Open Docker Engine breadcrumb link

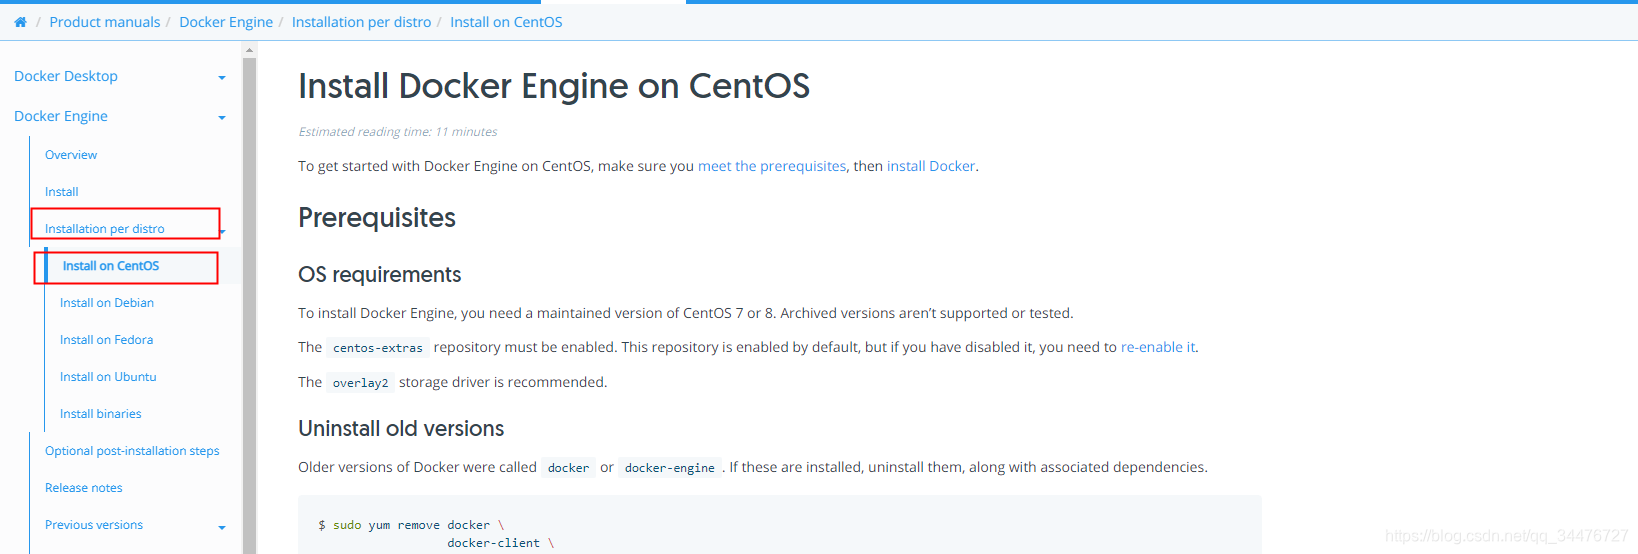click(226, 22)
